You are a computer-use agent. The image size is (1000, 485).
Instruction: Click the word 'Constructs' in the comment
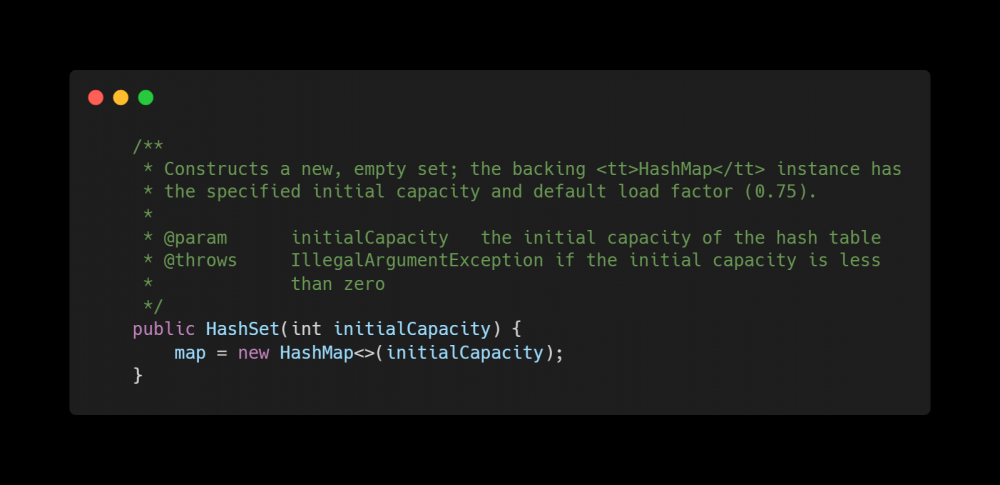pos(216,169)
